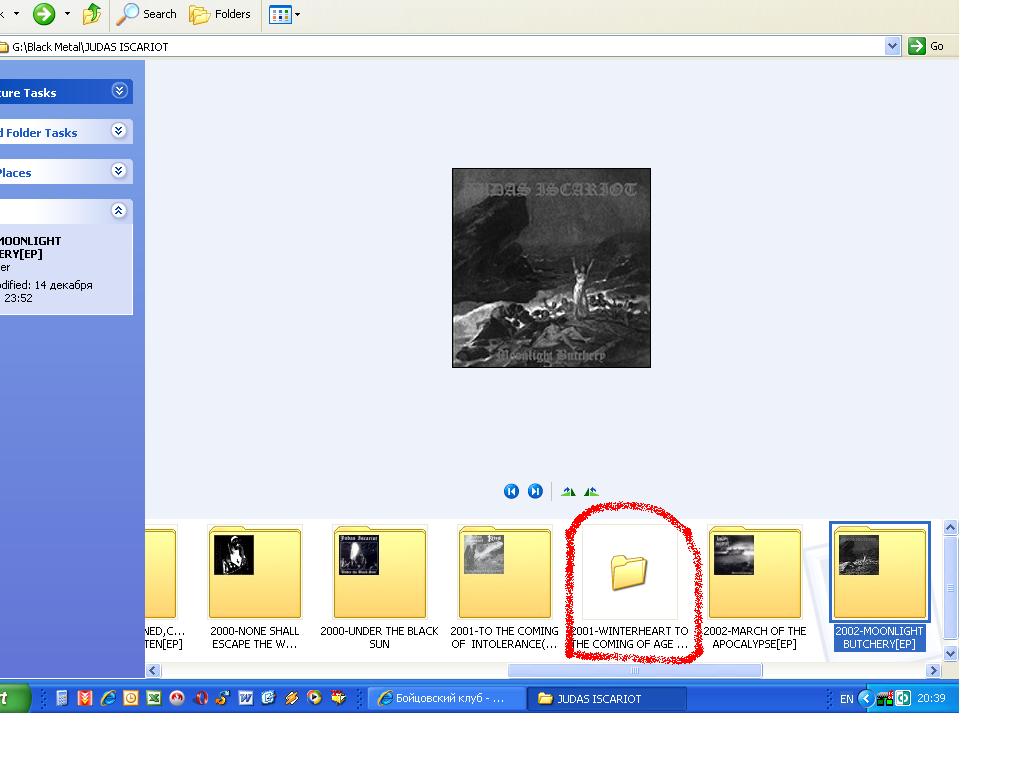1024x768 pixels.
Task: Open the blue globe quick launch icon
Action: [268, 698]
